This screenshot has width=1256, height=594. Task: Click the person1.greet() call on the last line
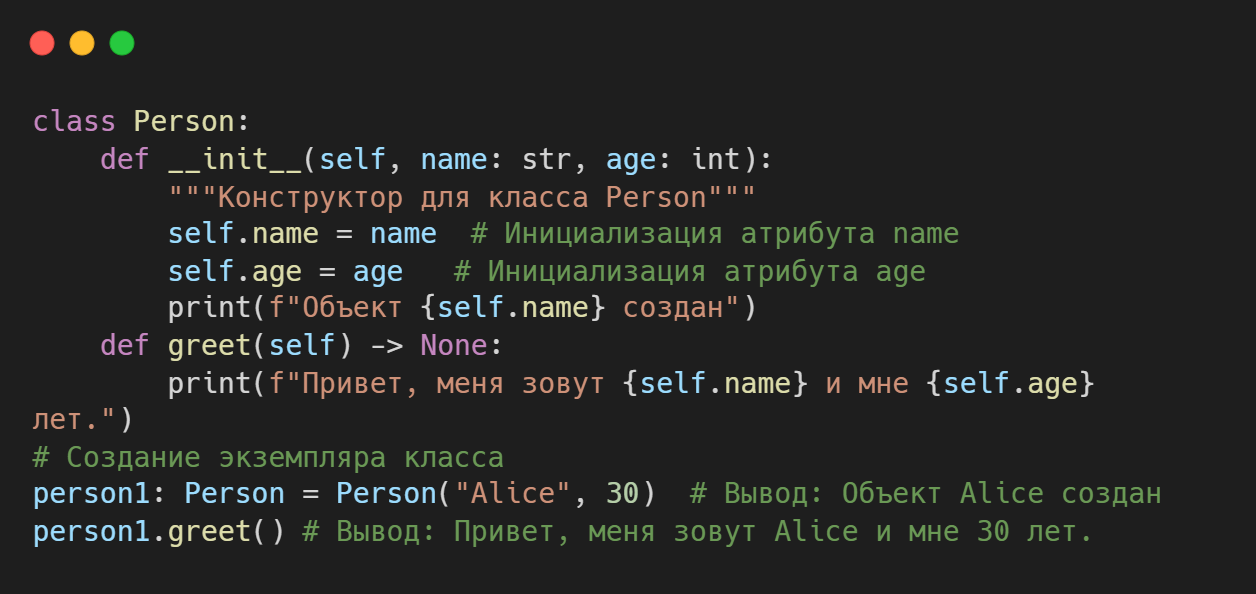click(x=158, y=532)
